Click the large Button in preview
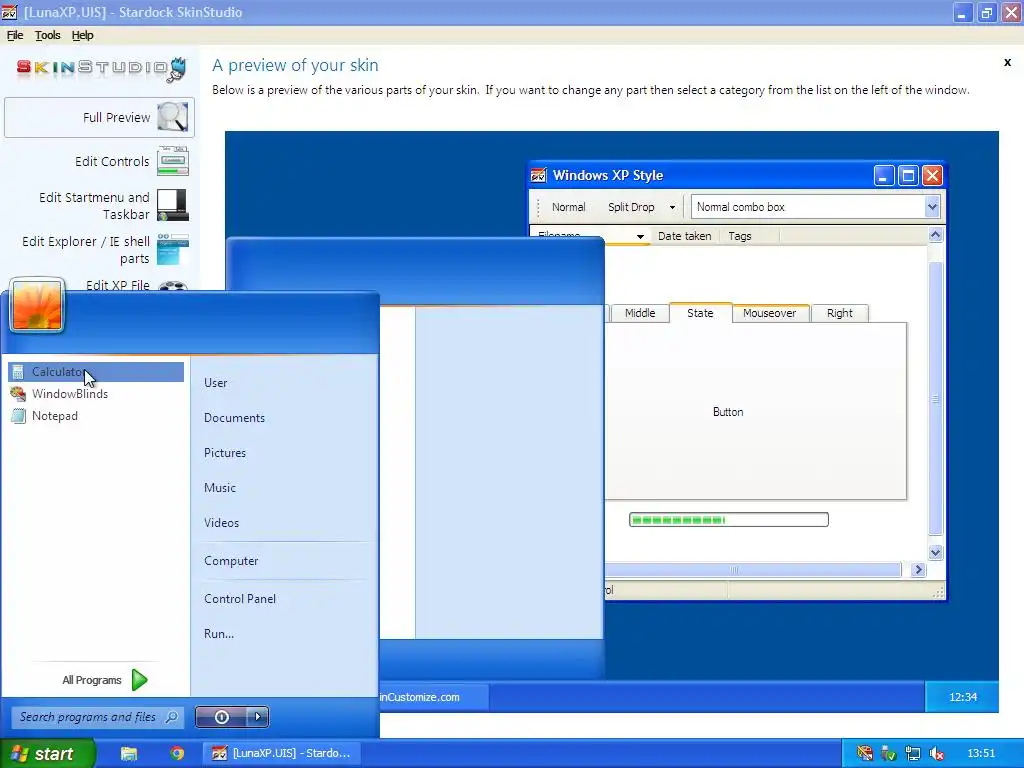 [728, 412]
